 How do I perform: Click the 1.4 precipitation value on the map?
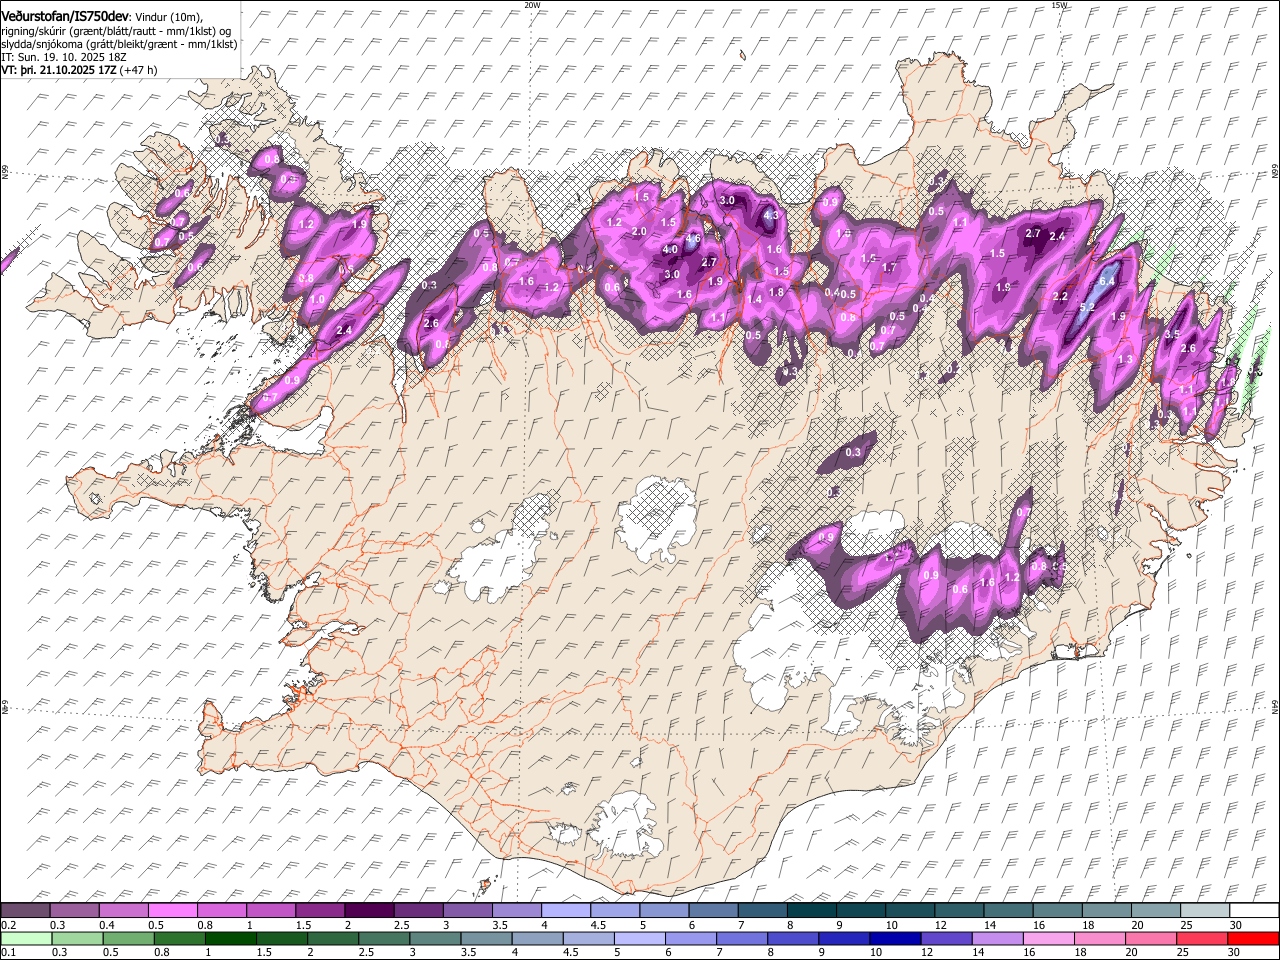point(755,299)
